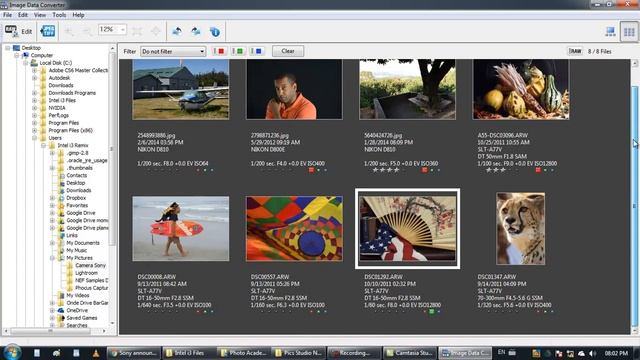This screenshot has height=360, width=640.
Task: Select the Google Drive folder
Action: 80,213
